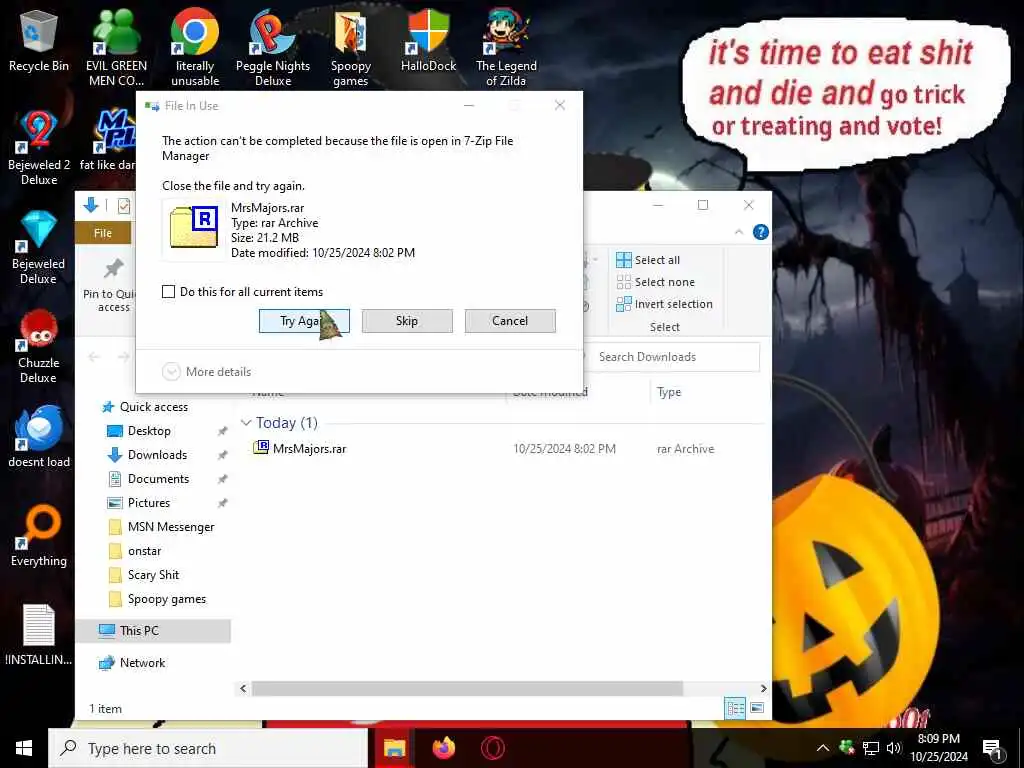The width and height of the screenshot is (1024, 768).
Task: Open 'fat like dar' desktop shortcut
Action: [108, 140]
